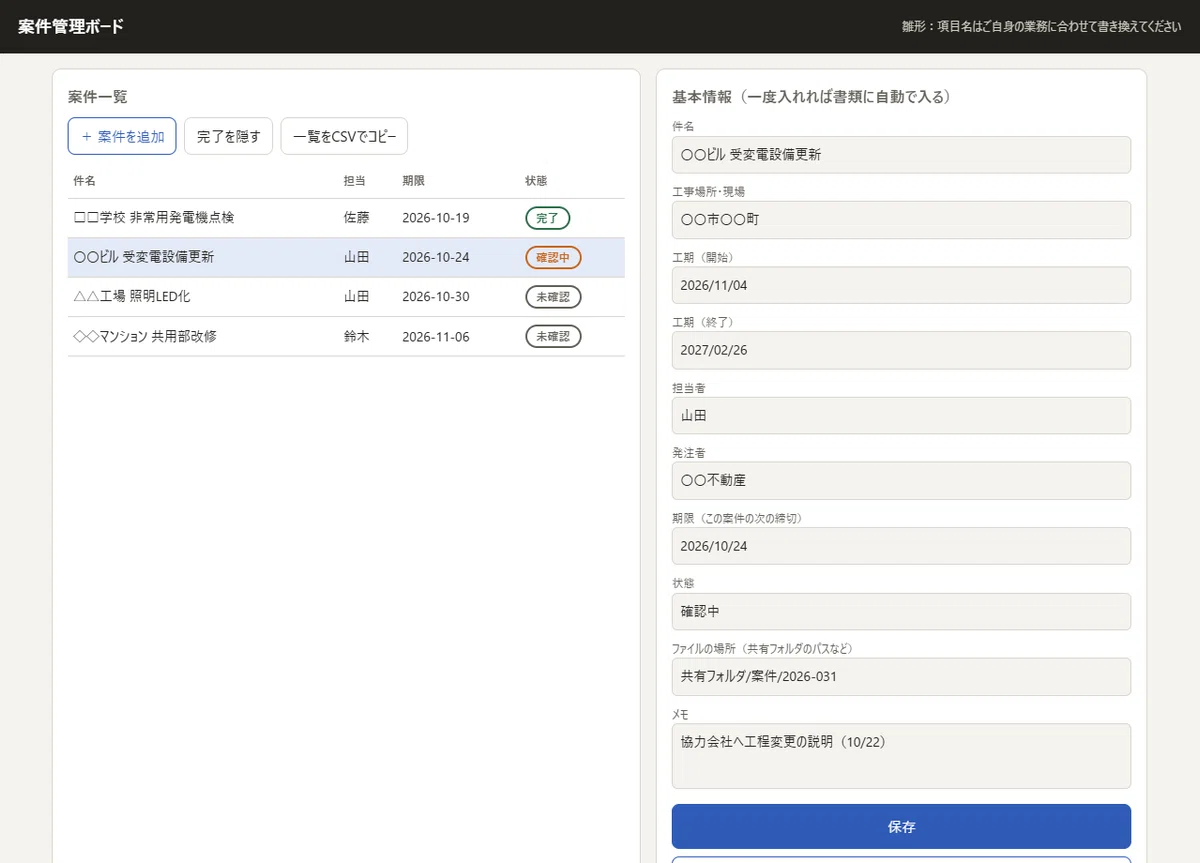
Task: Click the 状態 column header
Action: point(536,181)
